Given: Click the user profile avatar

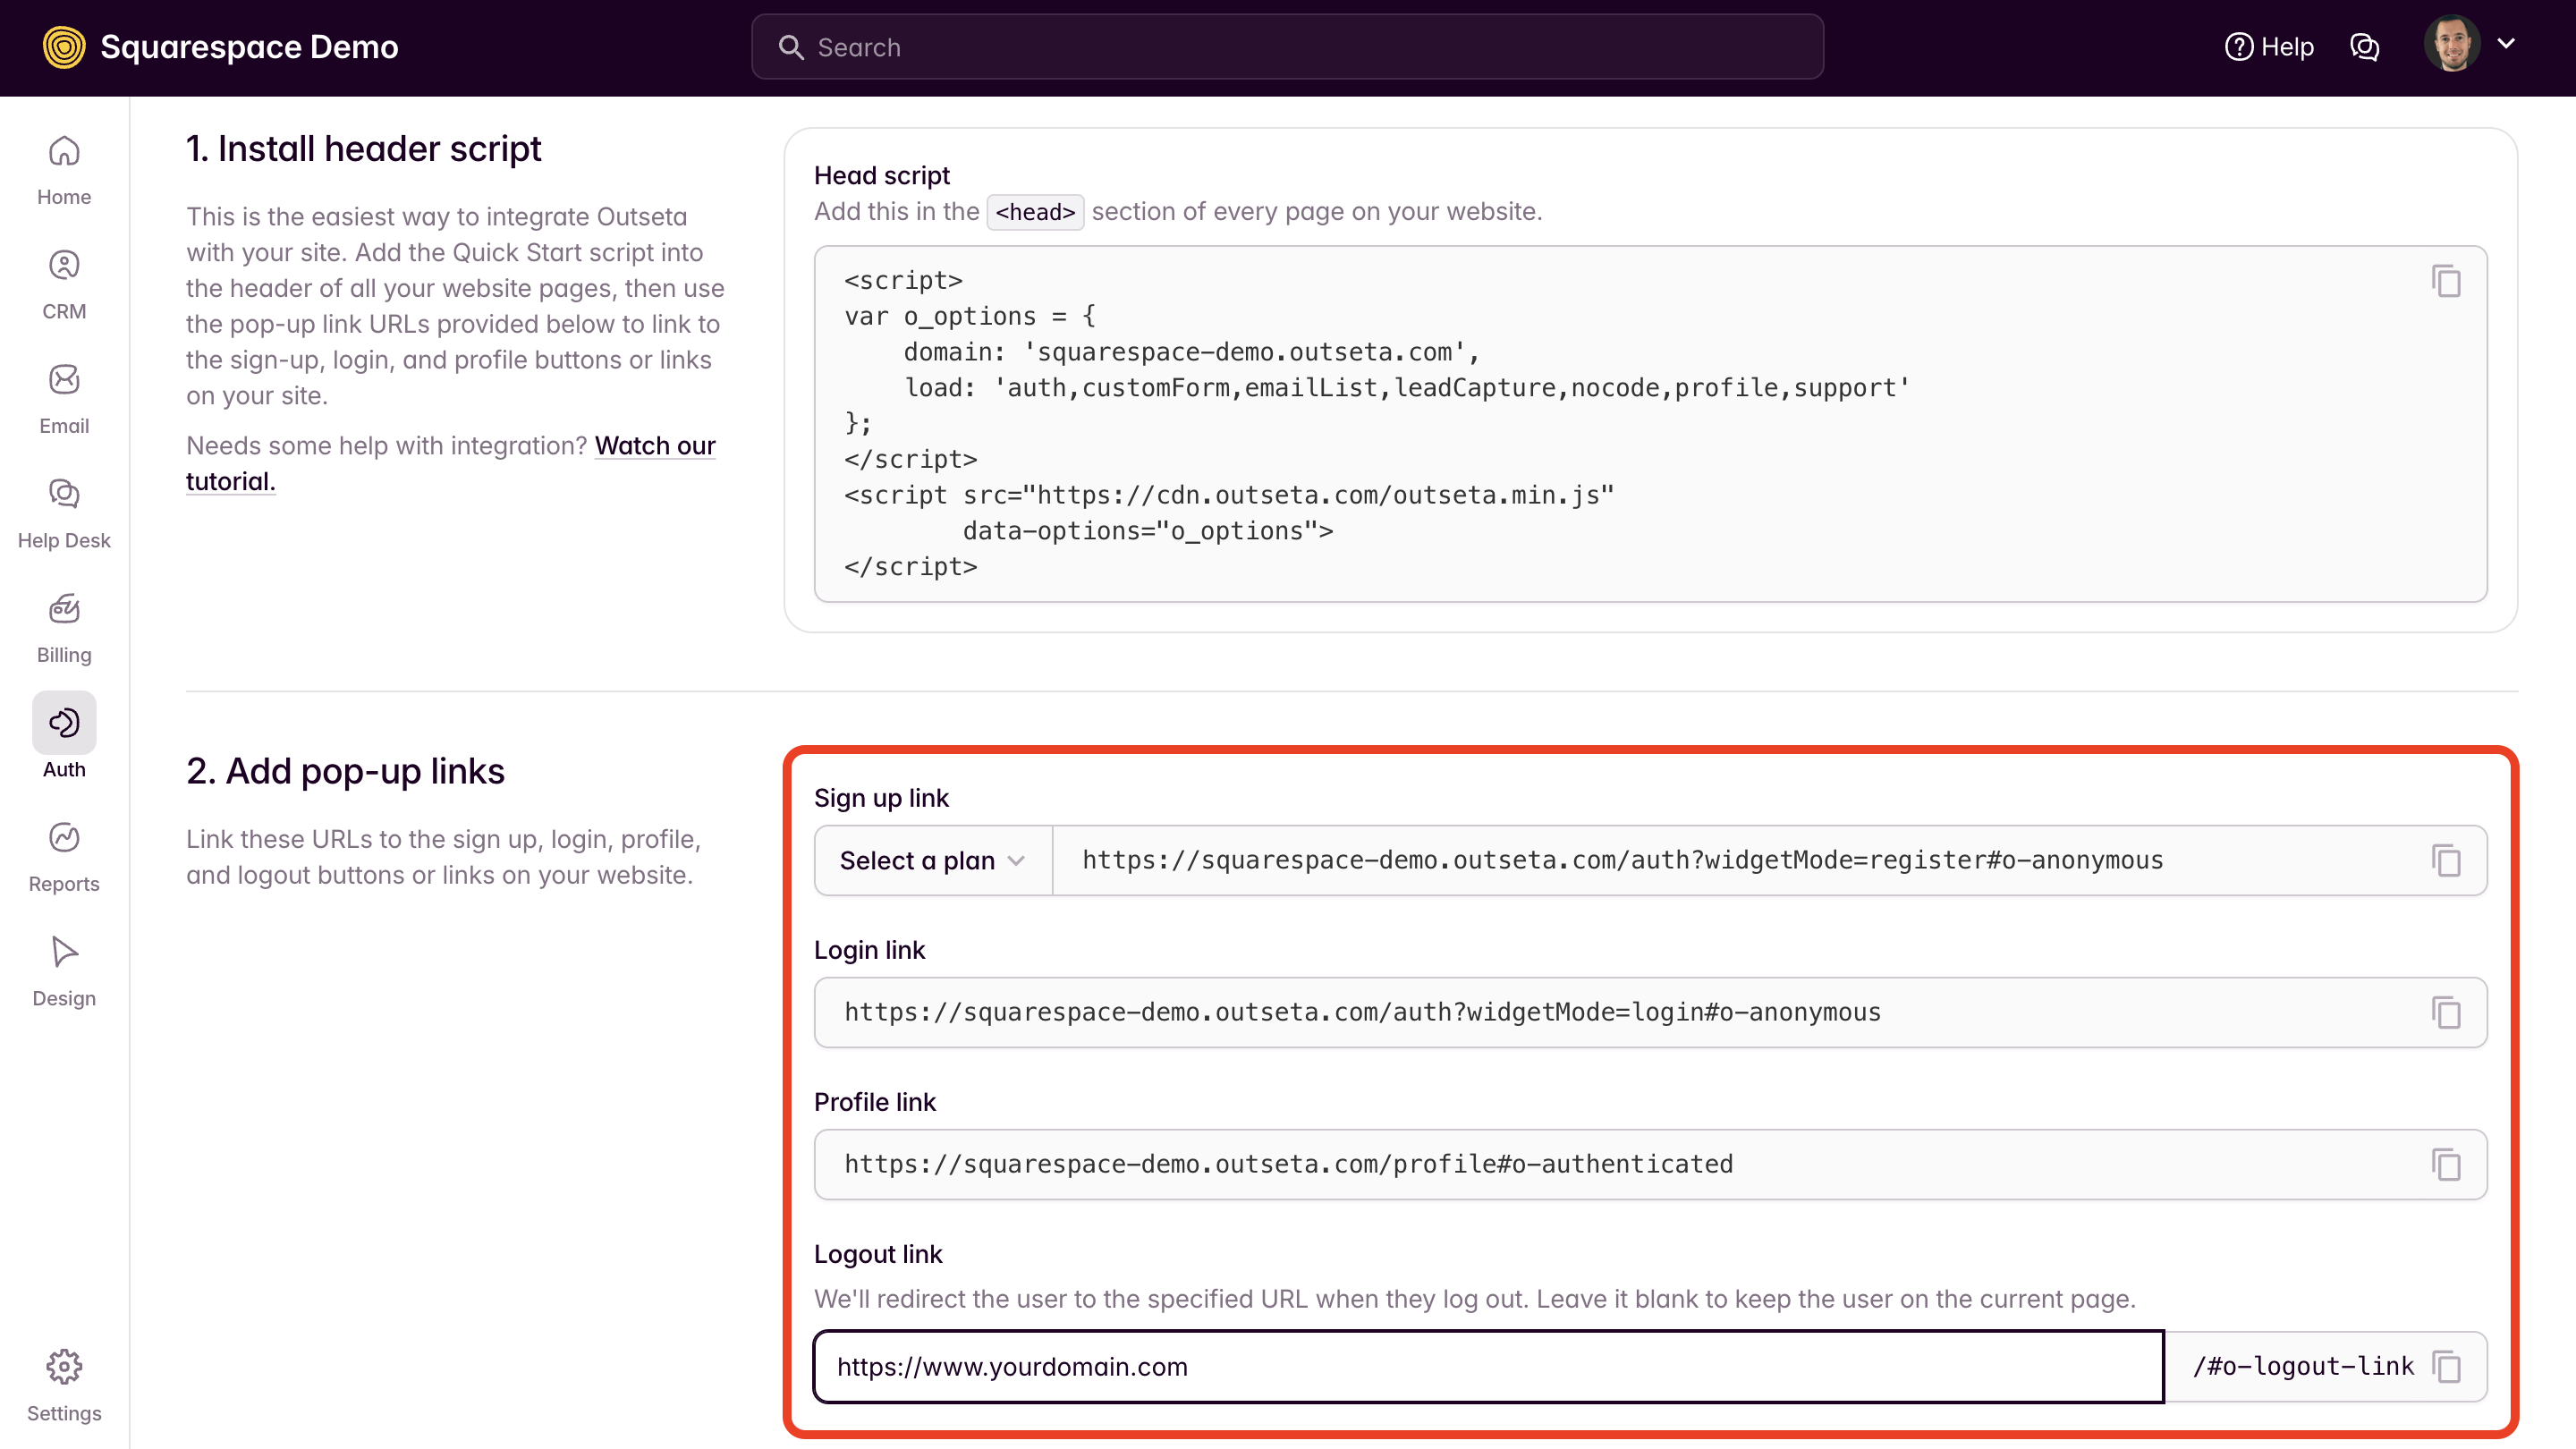Looking at the screenshot, I should pos(2452,44).
